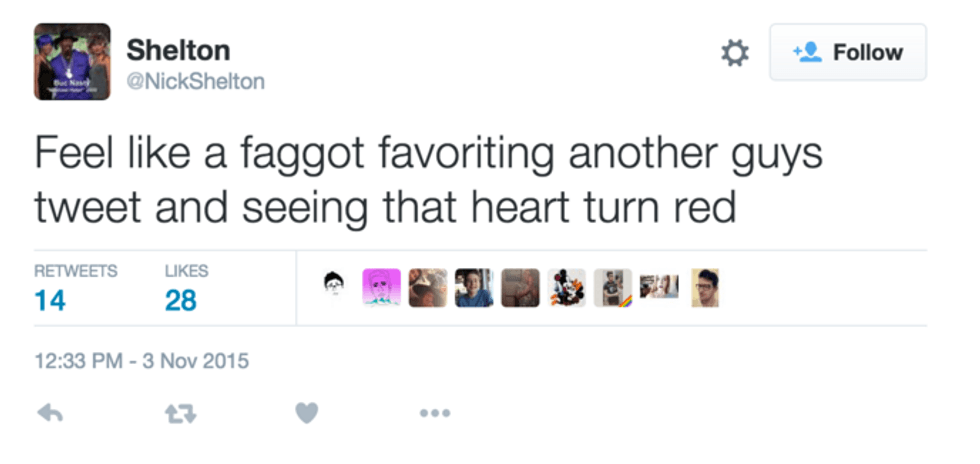Screen dimensions: 980x464
Task: Follow the NickShelton account
Action: [x=847, y=53]
